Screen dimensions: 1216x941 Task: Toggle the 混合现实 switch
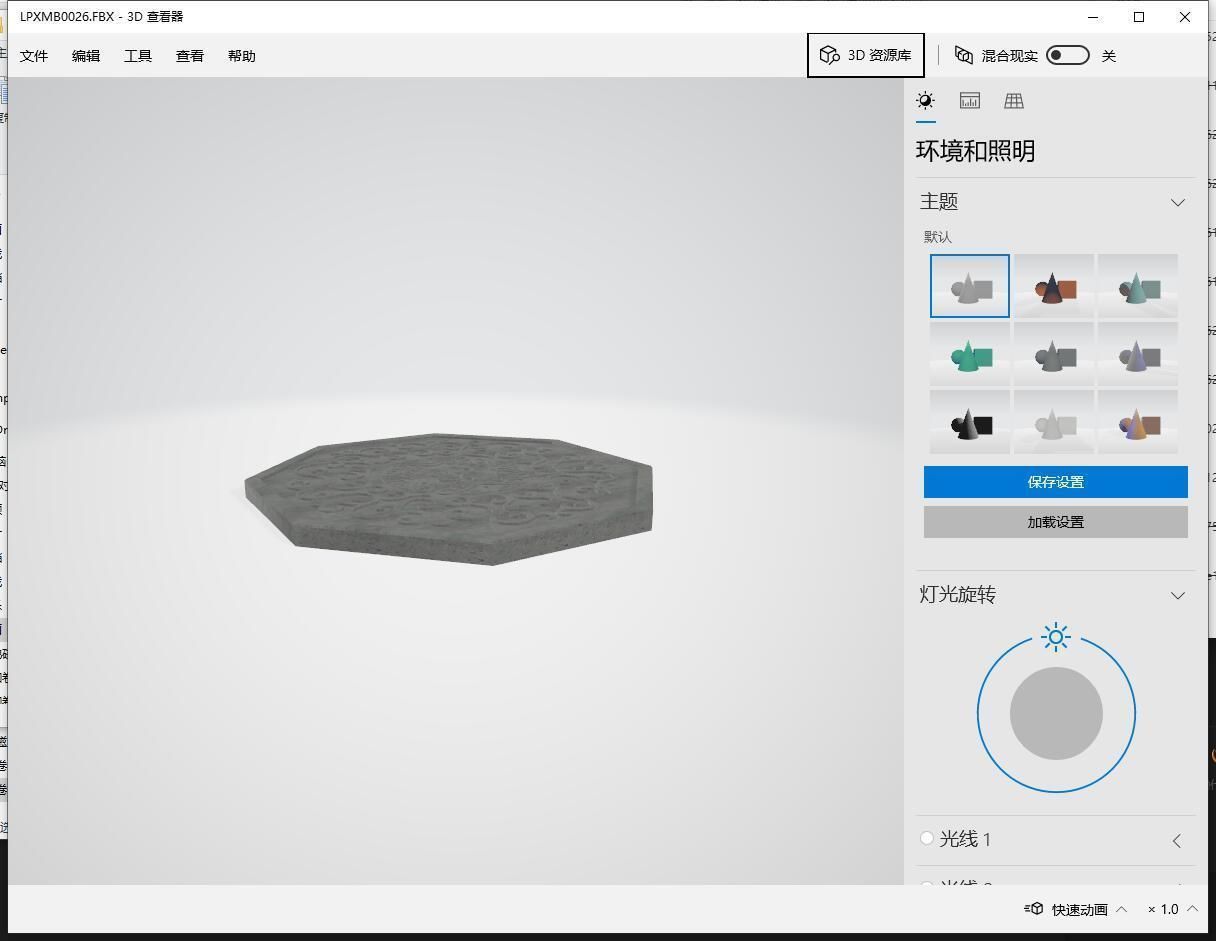click(x=1067, y=55)
